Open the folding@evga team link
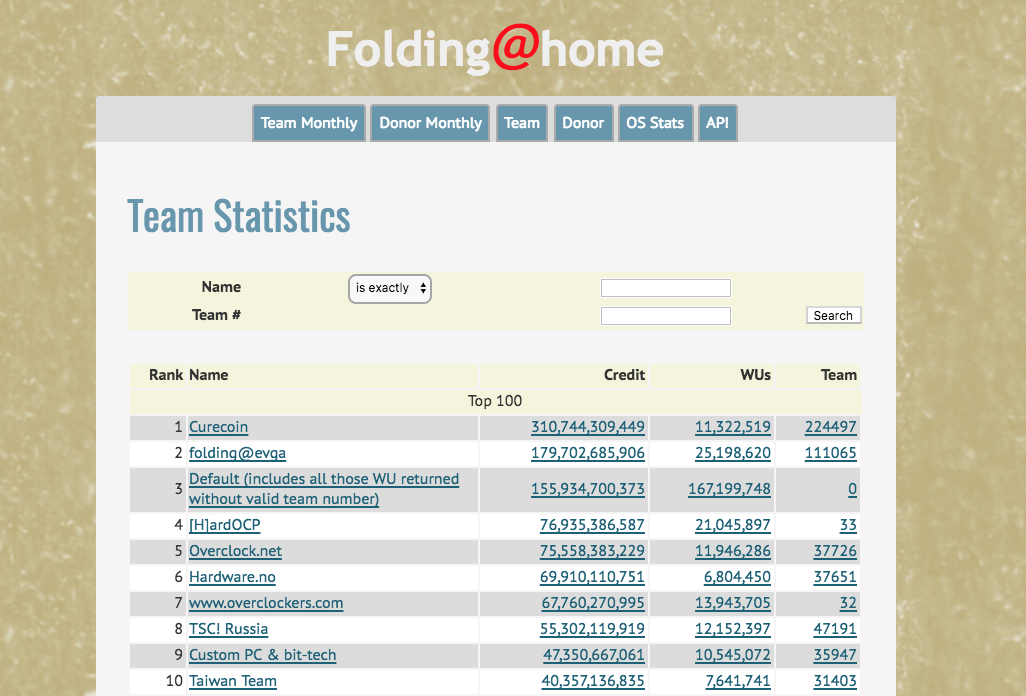This screenshot has height=696, width=1026. pos(238,453)
